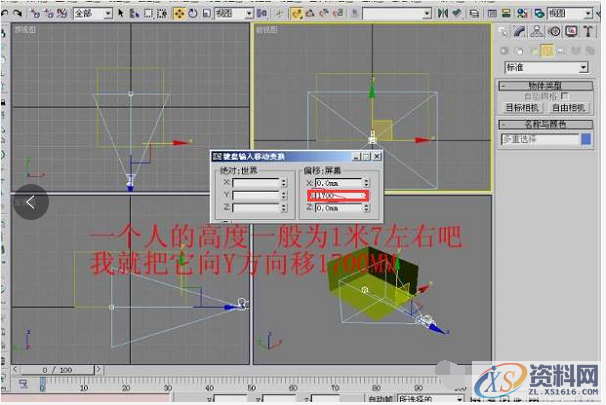Switch to the Modify command panel tab
The image size is (606, 405).
click(520, 31)
